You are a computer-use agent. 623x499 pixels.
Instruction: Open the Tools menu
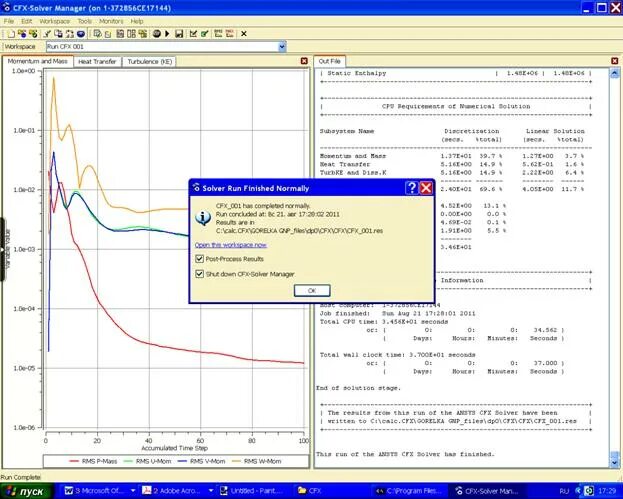[x=85, y=21]
